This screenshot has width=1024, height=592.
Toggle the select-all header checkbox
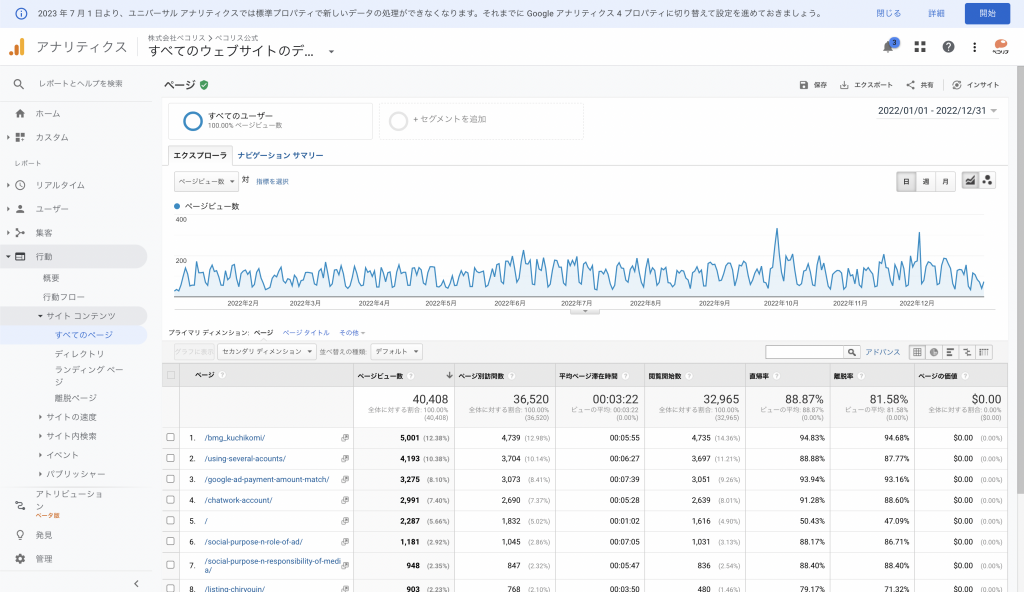coord(170,375)
